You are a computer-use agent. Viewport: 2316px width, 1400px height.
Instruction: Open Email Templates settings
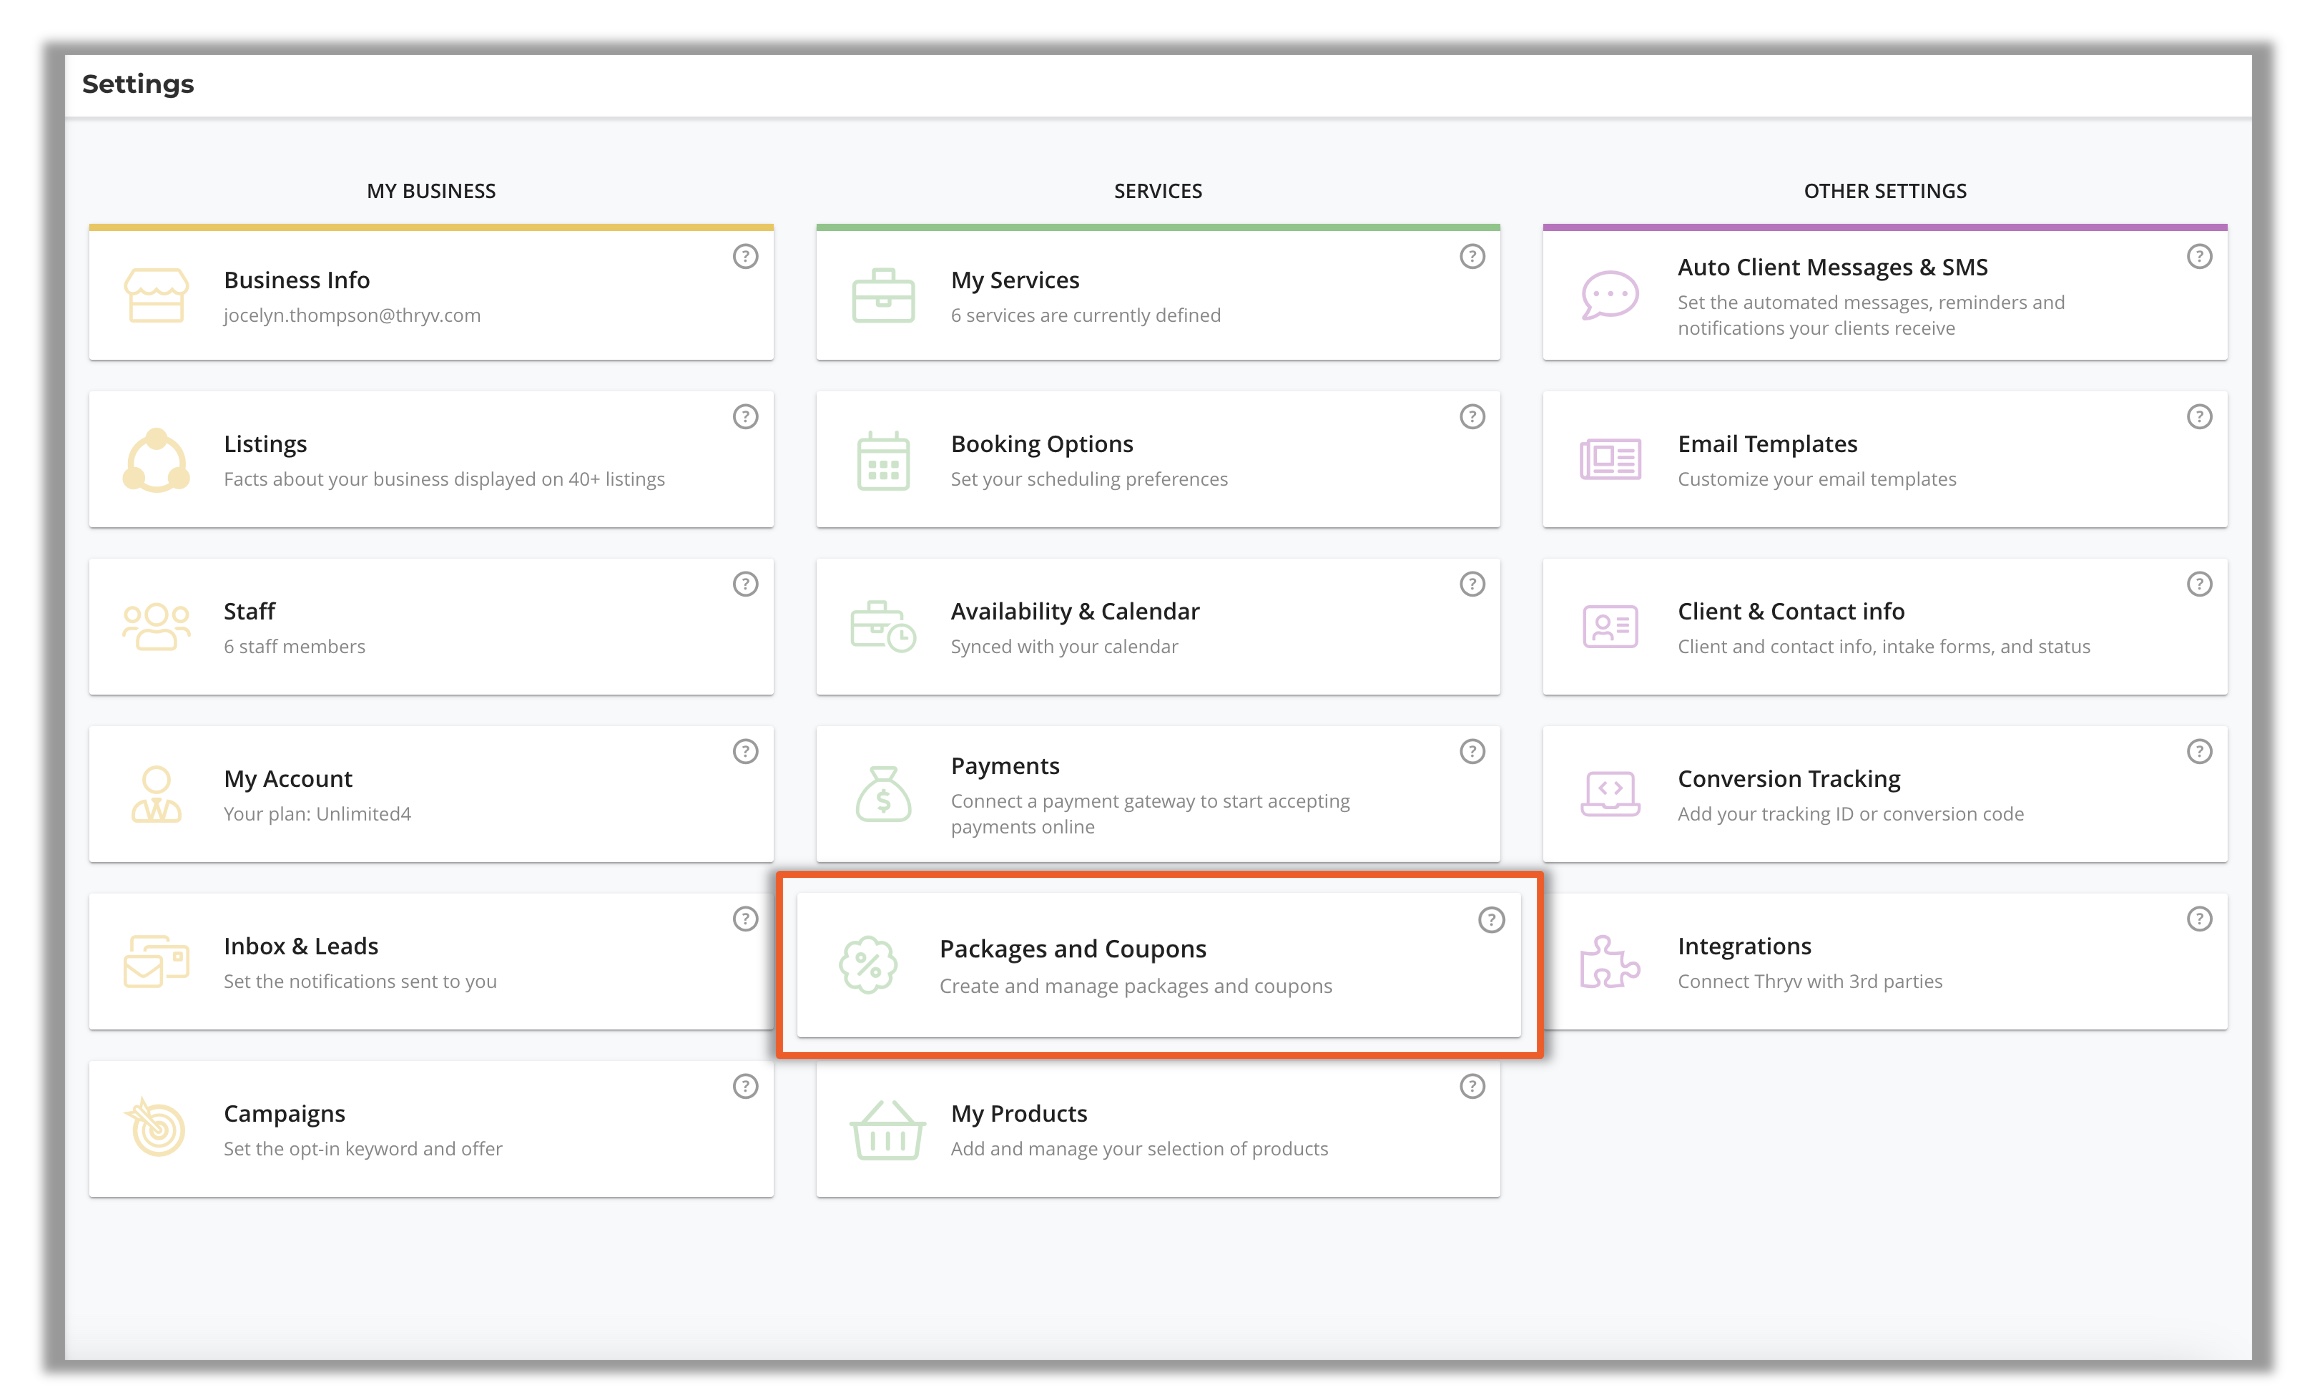[x=1885, y=460]
